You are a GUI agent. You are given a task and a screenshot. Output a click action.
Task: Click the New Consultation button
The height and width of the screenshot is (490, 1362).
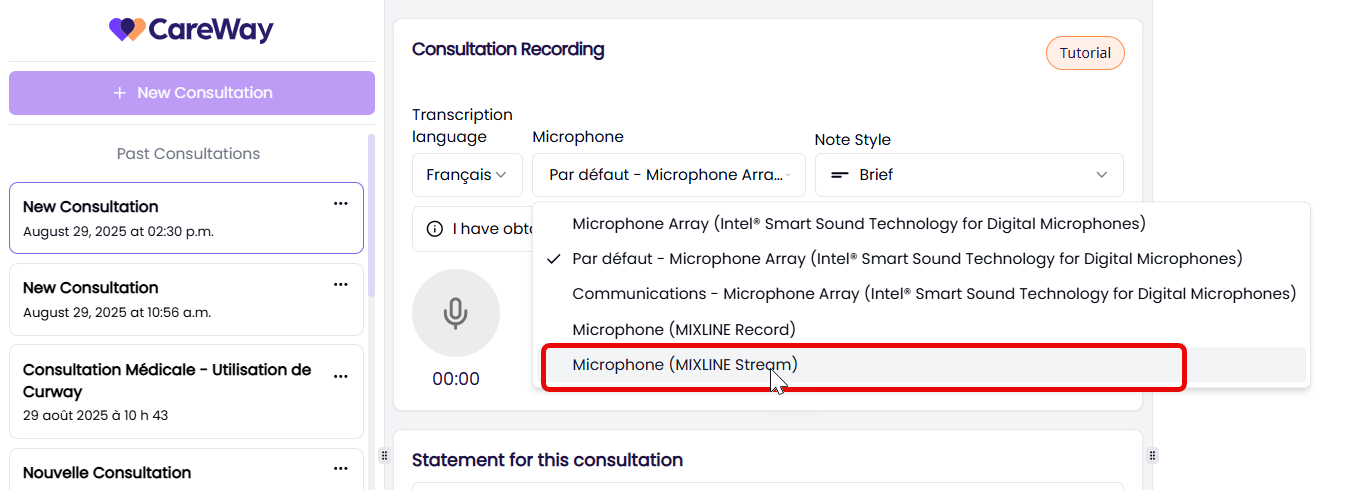click(192, 93)
